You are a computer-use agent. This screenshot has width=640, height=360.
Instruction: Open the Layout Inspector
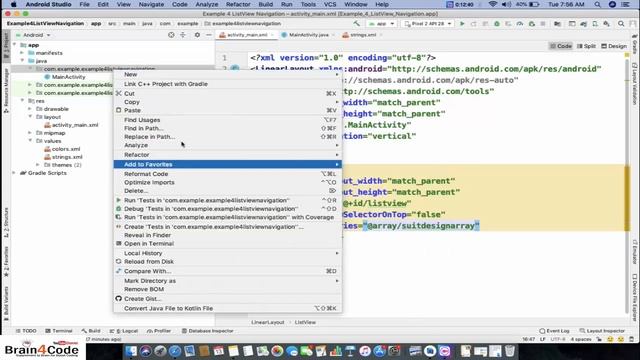(602, 331)
